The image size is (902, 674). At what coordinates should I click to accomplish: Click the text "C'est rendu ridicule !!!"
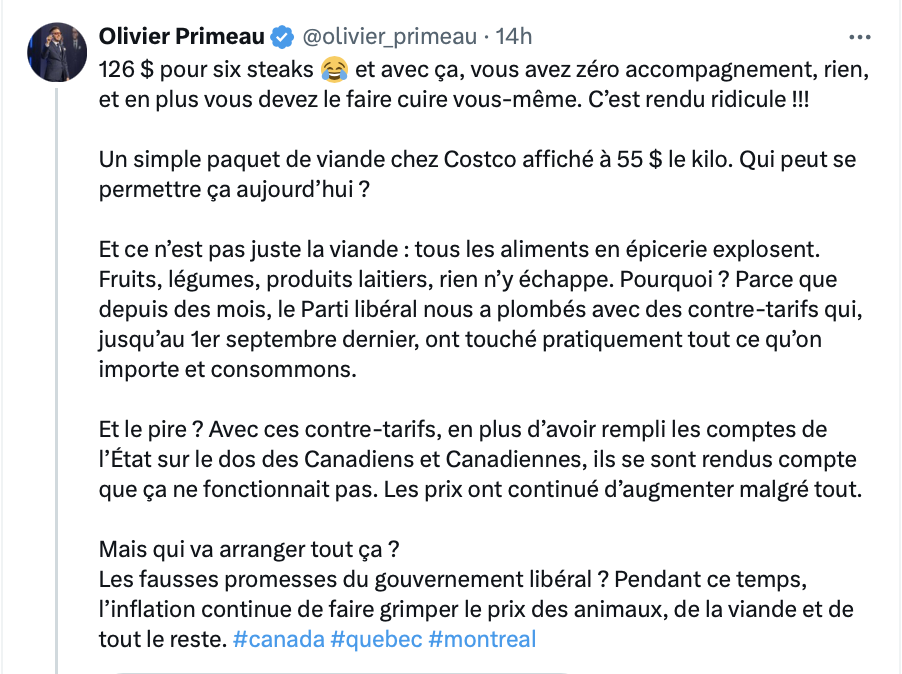pyautogui.click(x=698, y=99)
